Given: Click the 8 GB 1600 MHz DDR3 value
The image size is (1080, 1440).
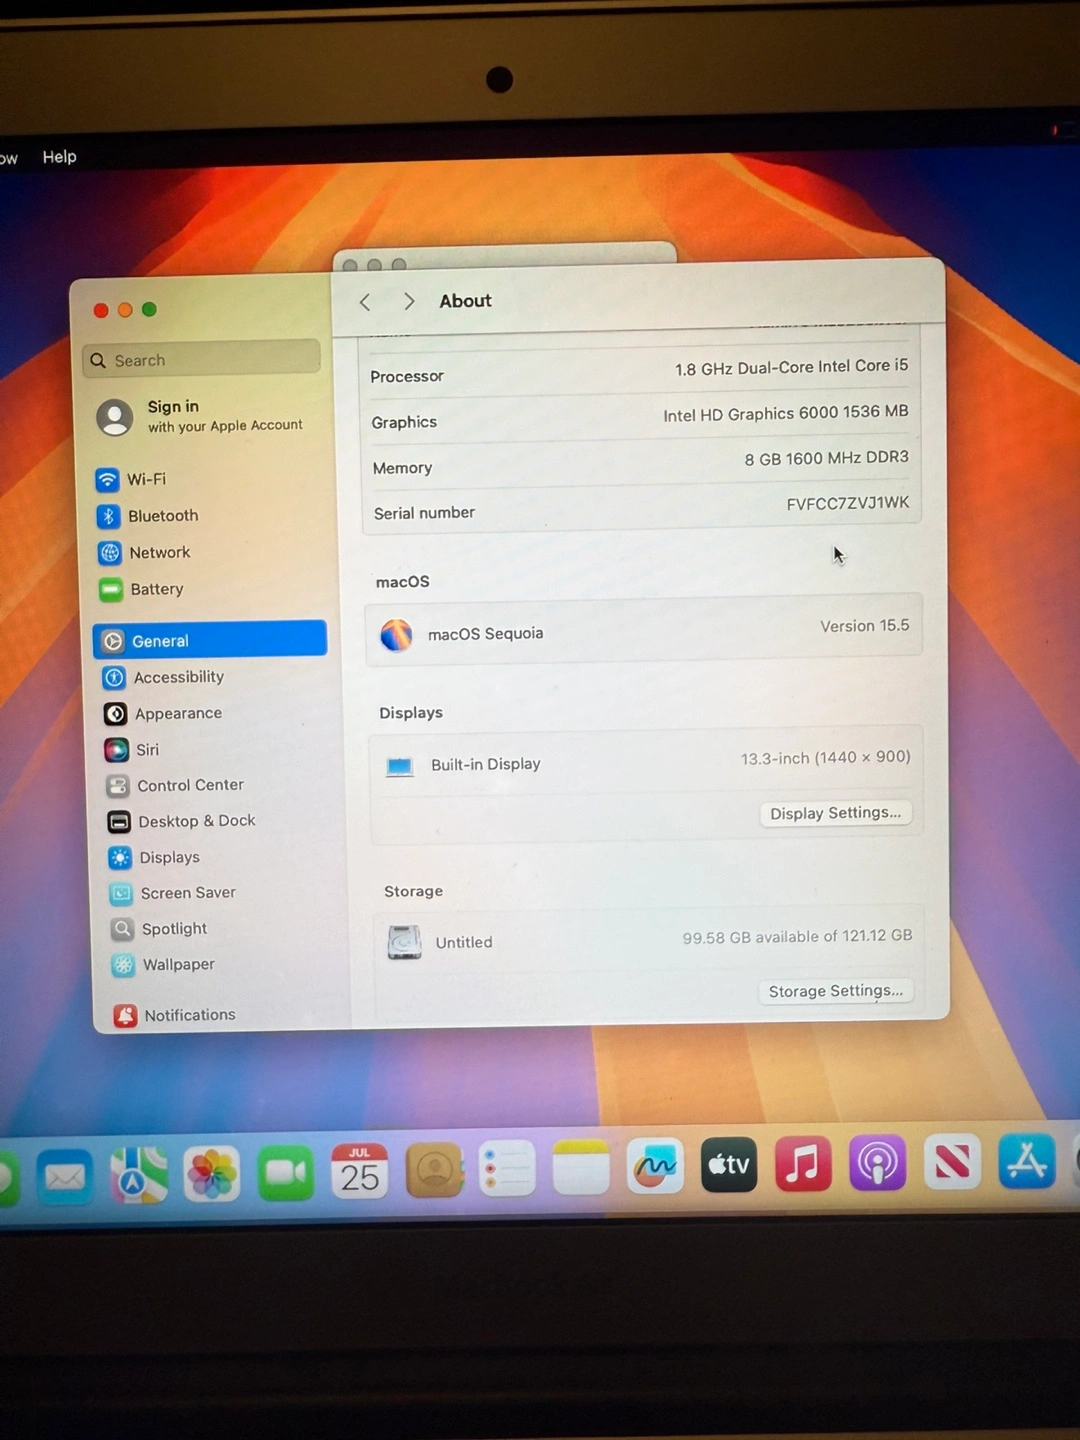Looking at the screenshot, I should tap(826, 458).
